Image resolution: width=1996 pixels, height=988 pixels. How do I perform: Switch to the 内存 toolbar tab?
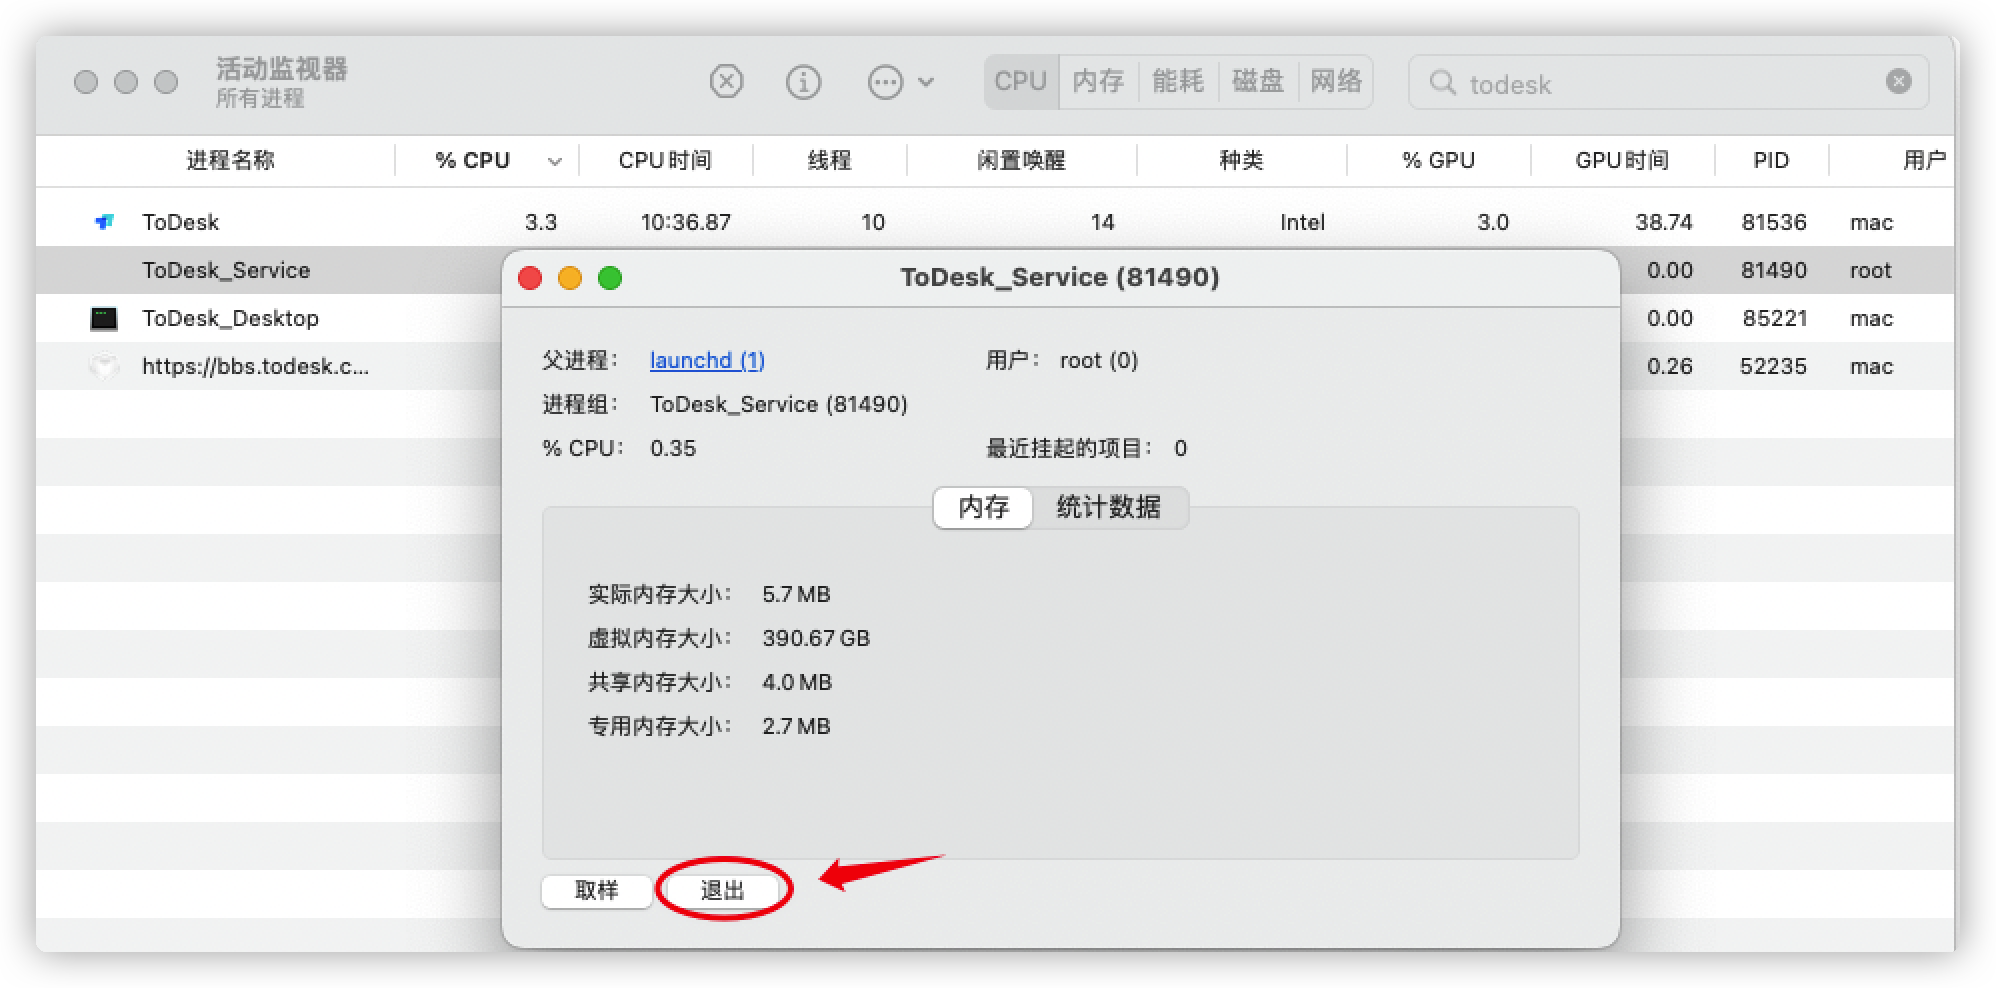click(1098, 82)
